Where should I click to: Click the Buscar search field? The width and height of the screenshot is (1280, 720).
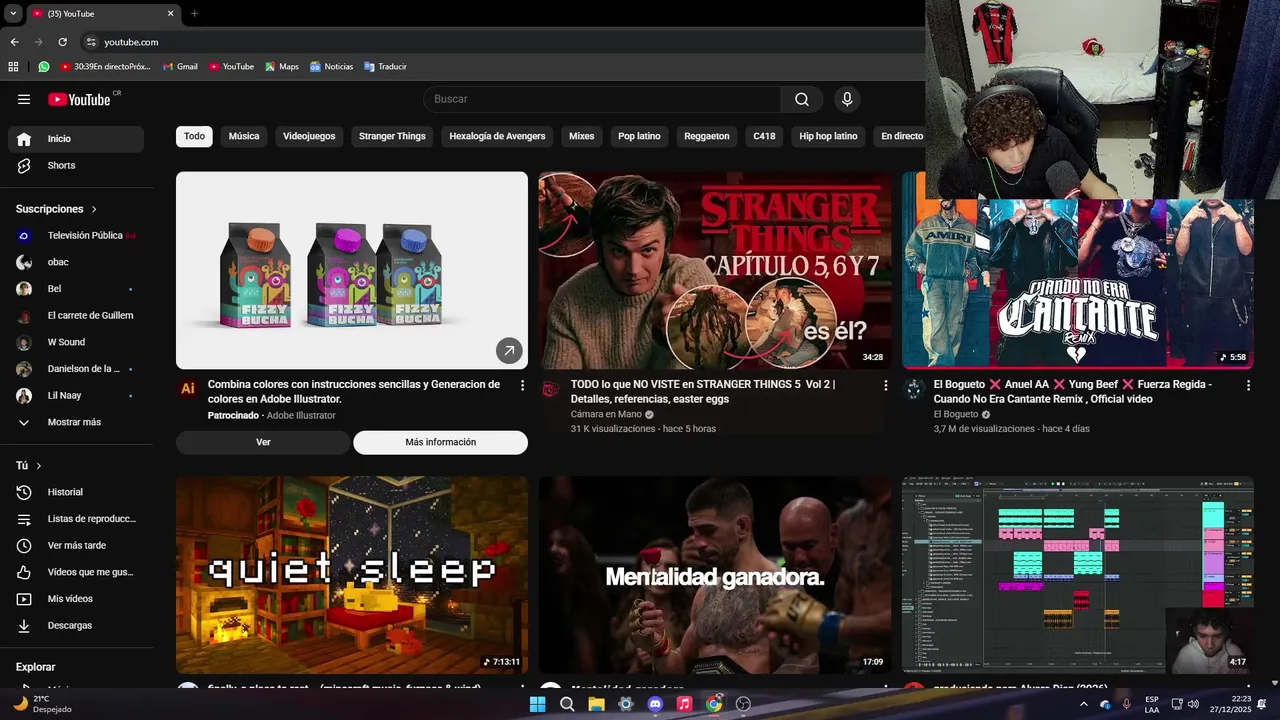pos(602,99)
